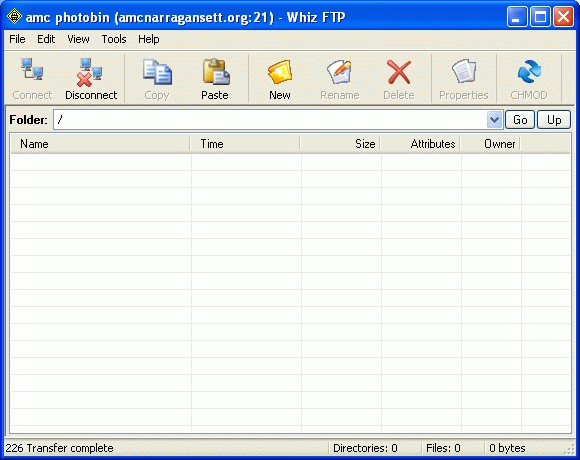Click the Paste clipboard icon
This screenshot has width=580, height=460.
(x=216, y=71)
